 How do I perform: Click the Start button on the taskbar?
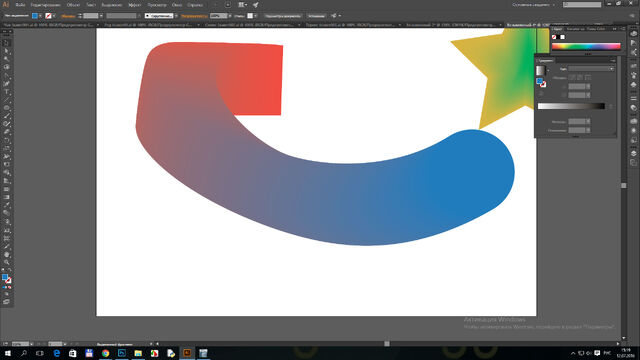(x=7, y=353)
